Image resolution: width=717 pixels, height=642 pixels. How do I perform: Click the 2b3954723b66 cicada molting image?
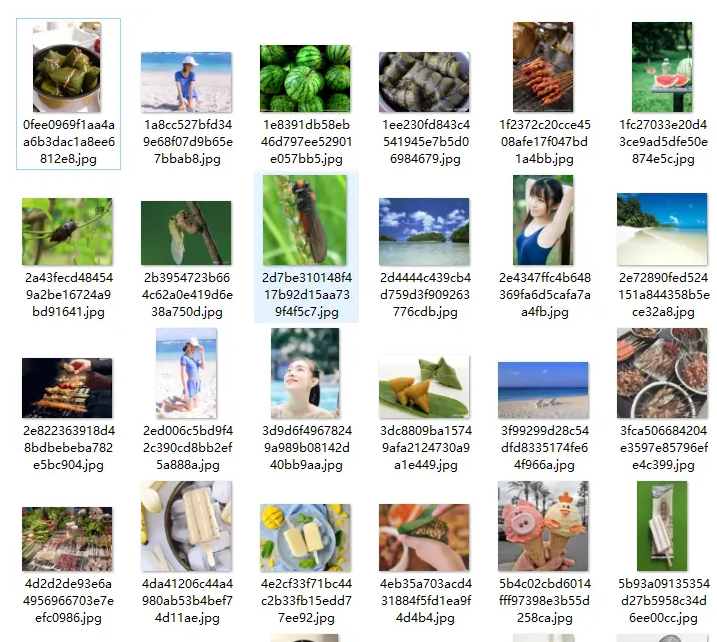click(186, 233)
